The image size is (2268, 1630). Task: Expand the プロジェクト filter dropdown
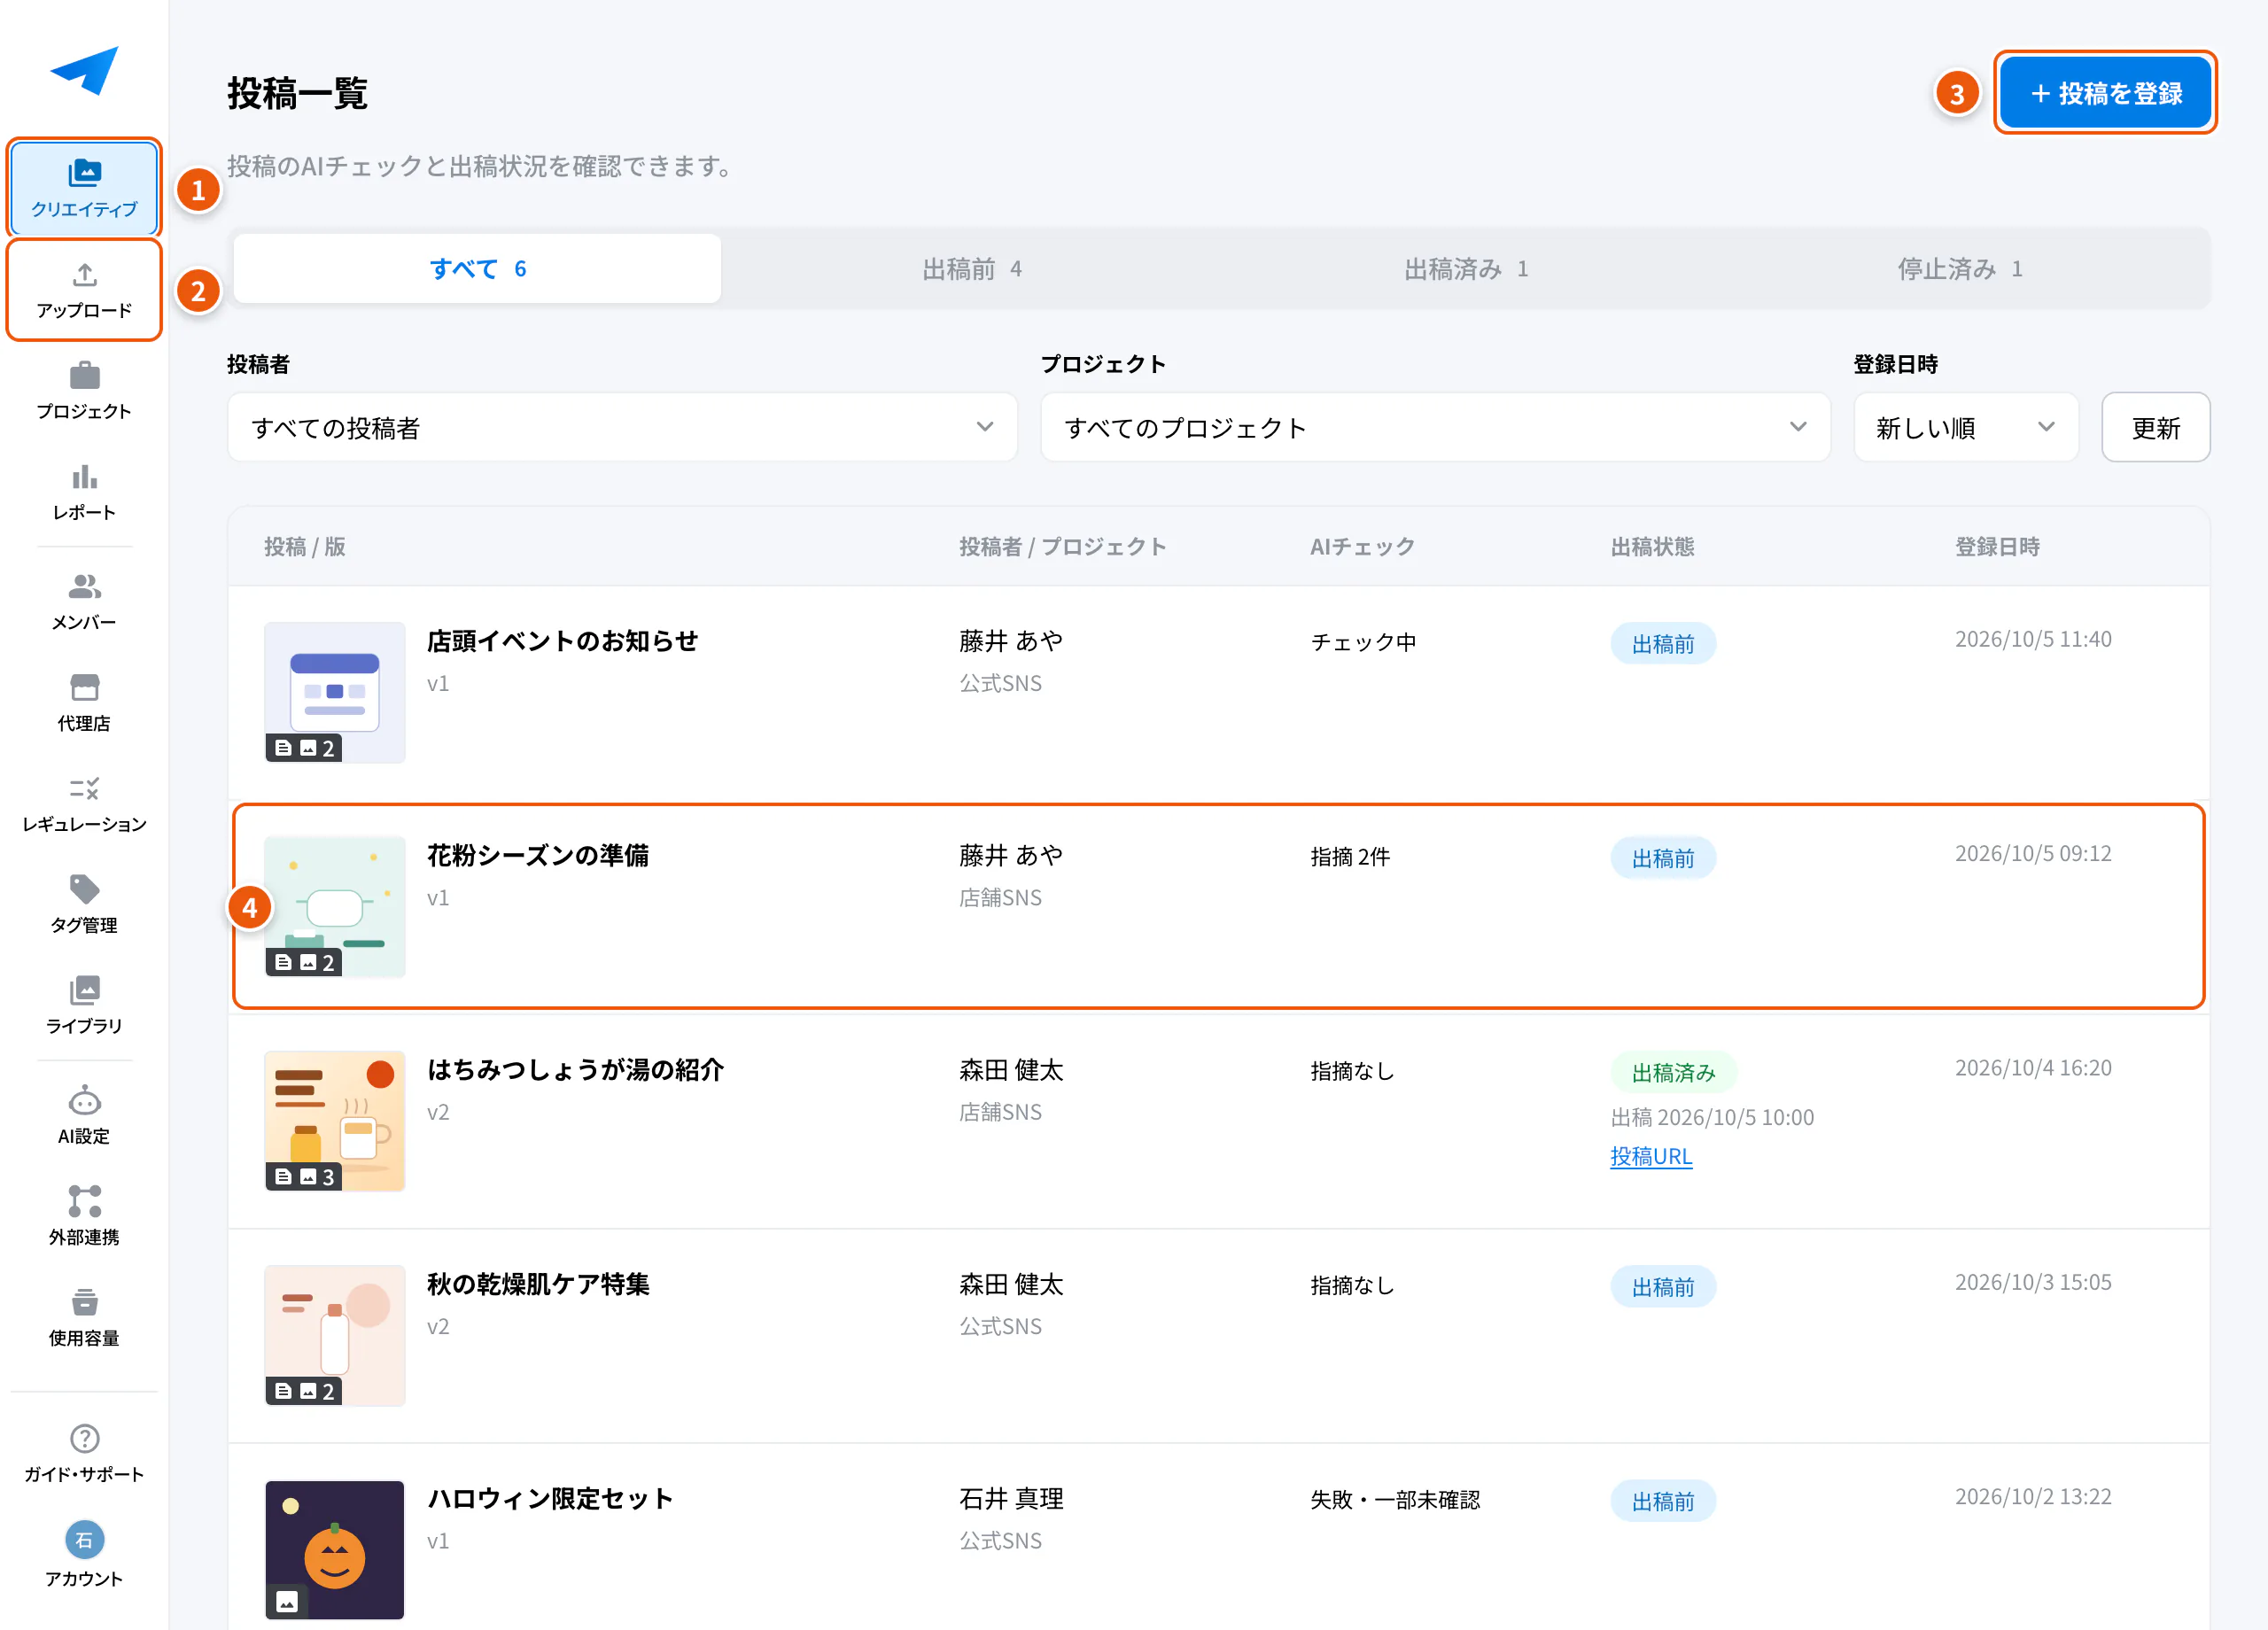[x=1435, y=427]
